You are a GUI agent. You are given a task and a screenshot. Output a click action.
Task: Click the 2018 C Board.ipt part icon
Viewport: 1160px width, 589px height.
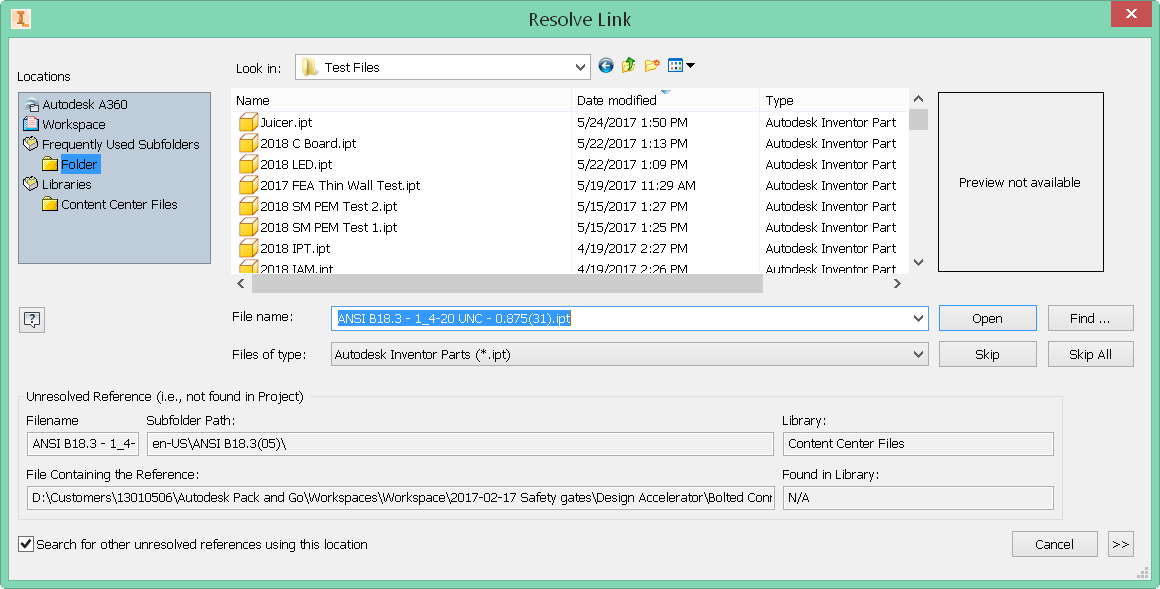point(248,144)
